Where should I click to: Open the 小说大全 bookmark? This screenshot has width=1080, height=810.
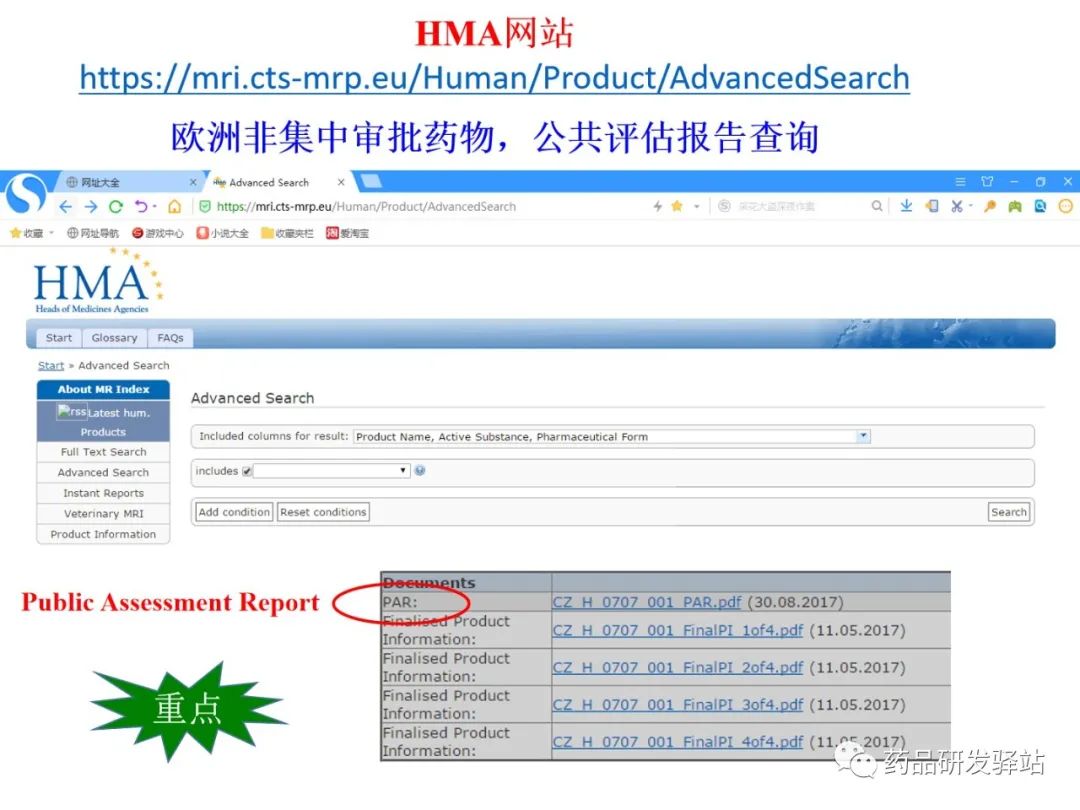pyautogui.click(x=222, y=233)
